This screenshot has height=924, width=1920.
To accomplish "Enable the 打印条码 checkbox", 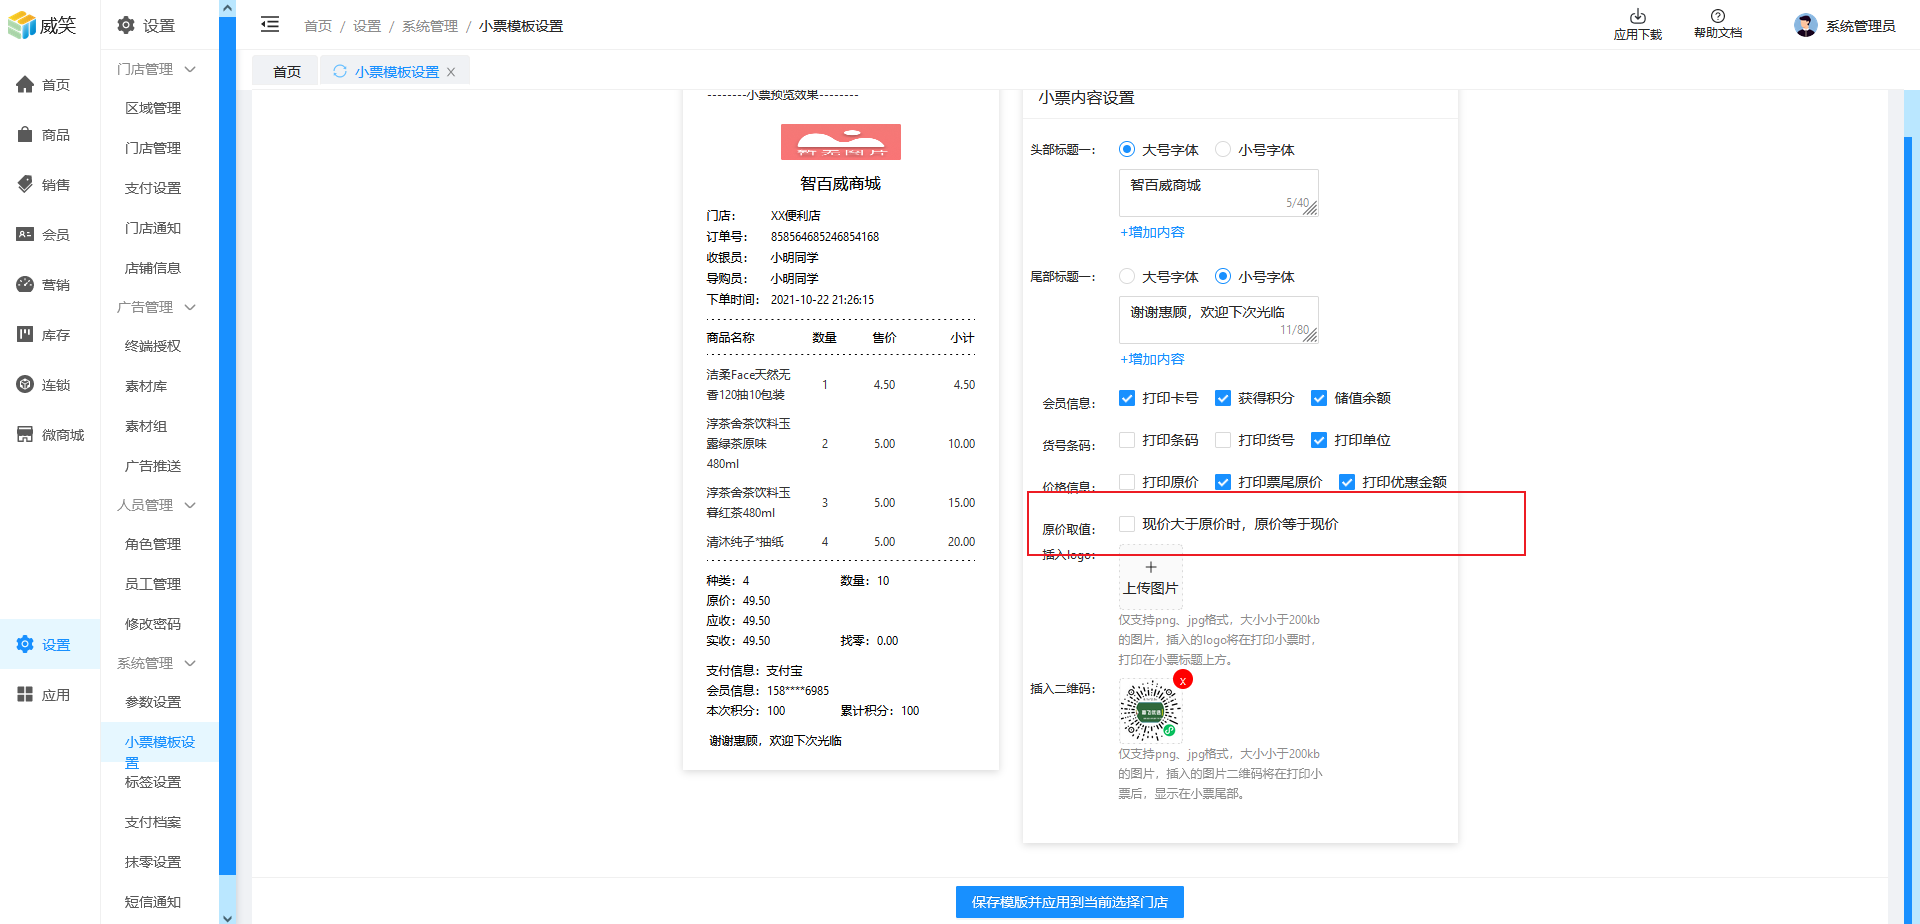I will [x=1127, y=440].
